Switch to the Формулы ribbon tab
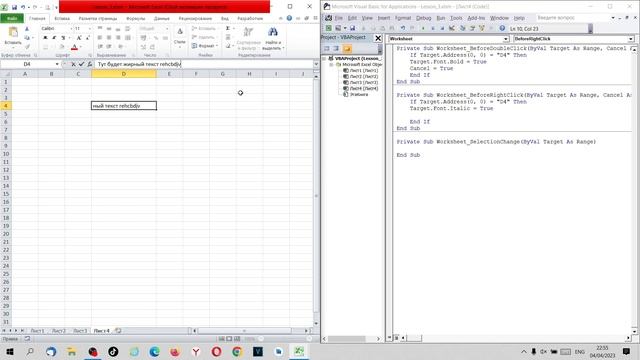 click(x=136, y=18)
